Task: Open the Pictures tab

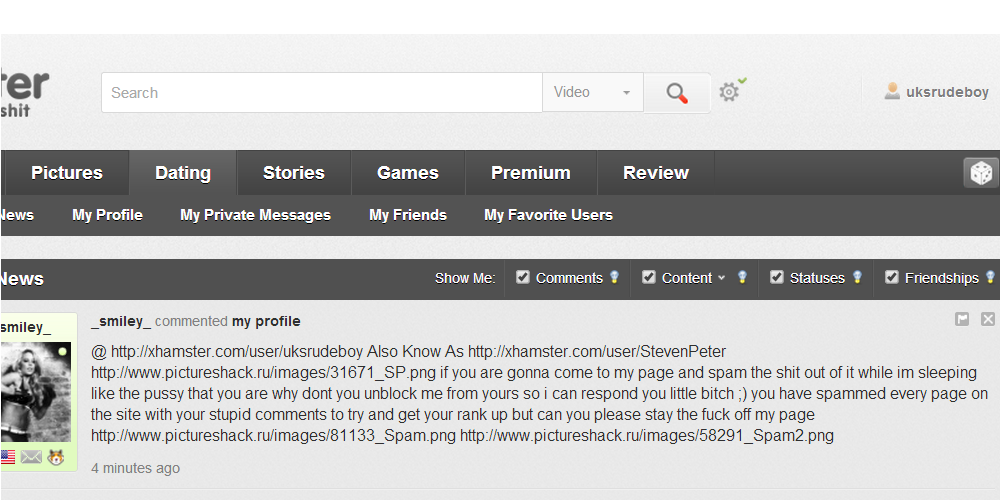Action: tap(67, 173)
